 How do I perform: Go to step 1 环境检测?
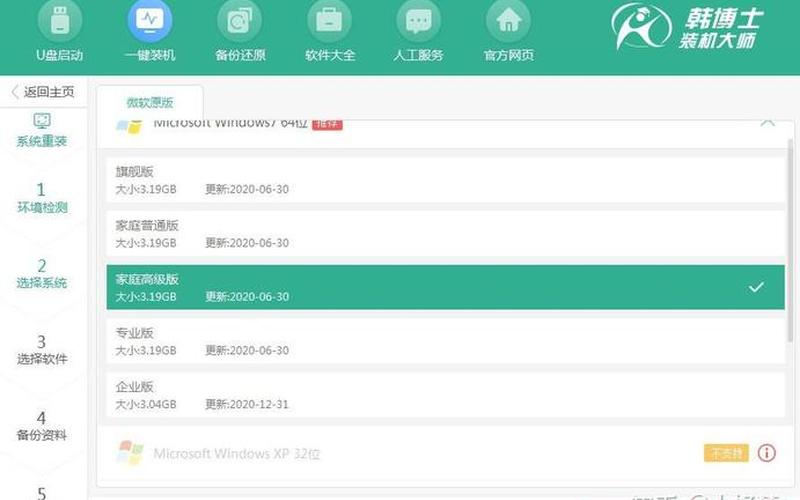pyautogui.click(x=42, y=198)
